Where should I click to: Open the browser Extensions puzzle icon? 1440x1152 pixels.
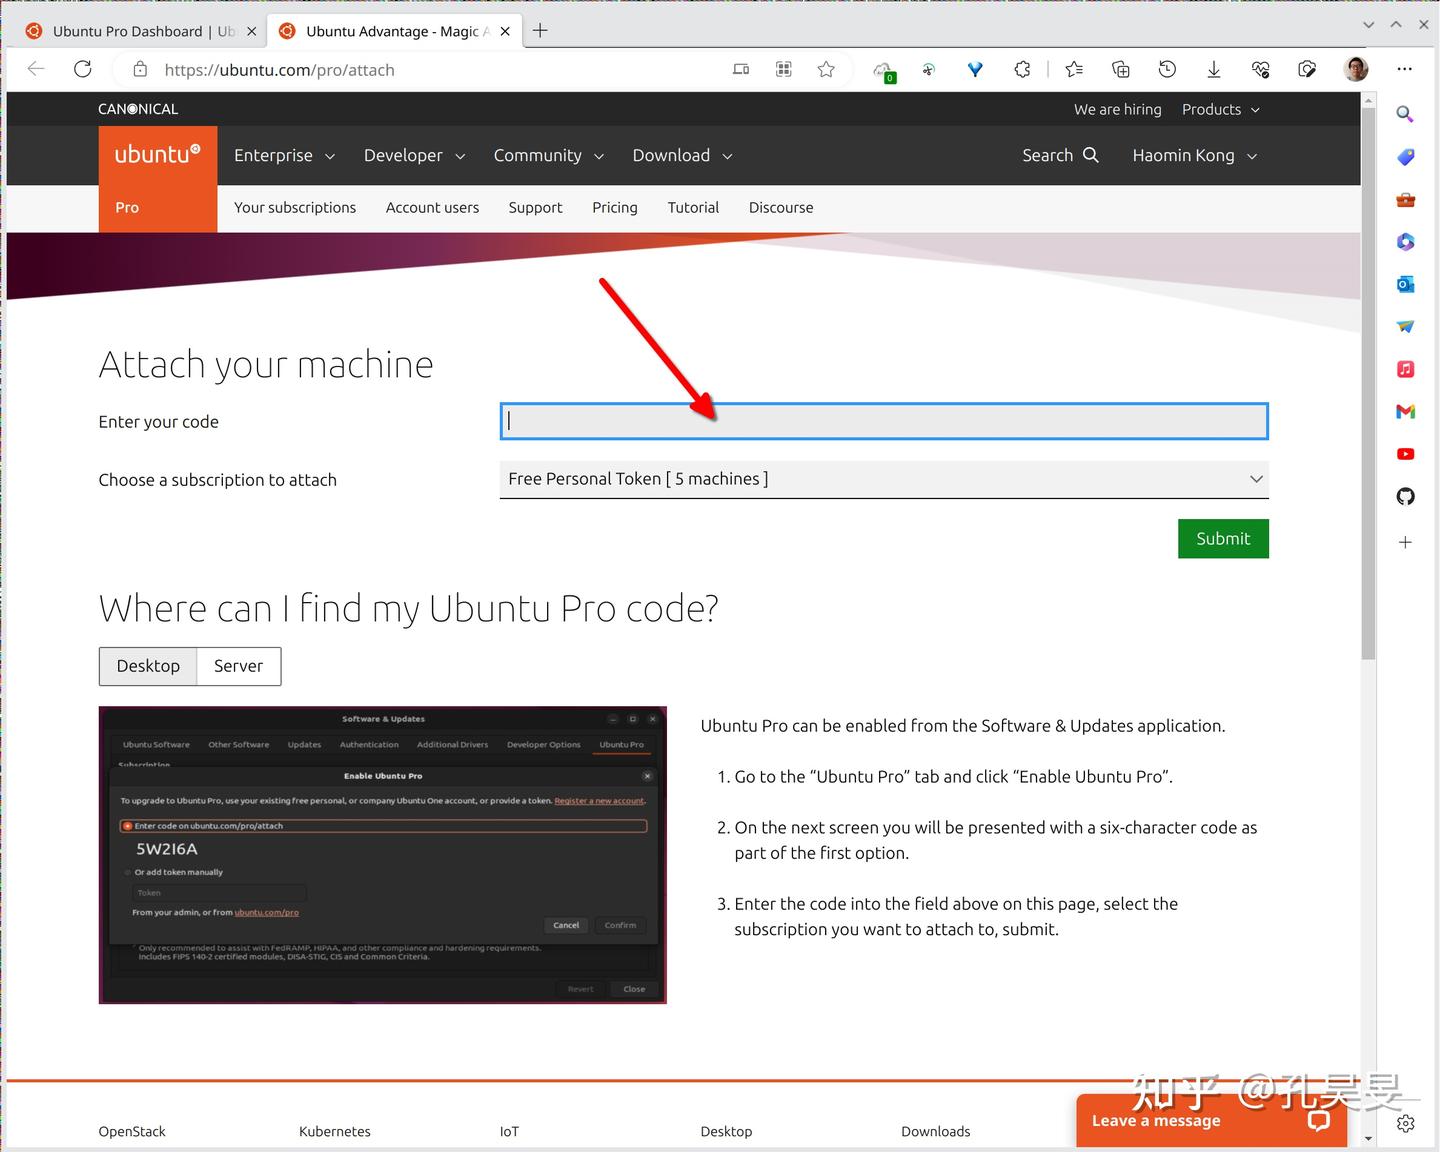1022,69
